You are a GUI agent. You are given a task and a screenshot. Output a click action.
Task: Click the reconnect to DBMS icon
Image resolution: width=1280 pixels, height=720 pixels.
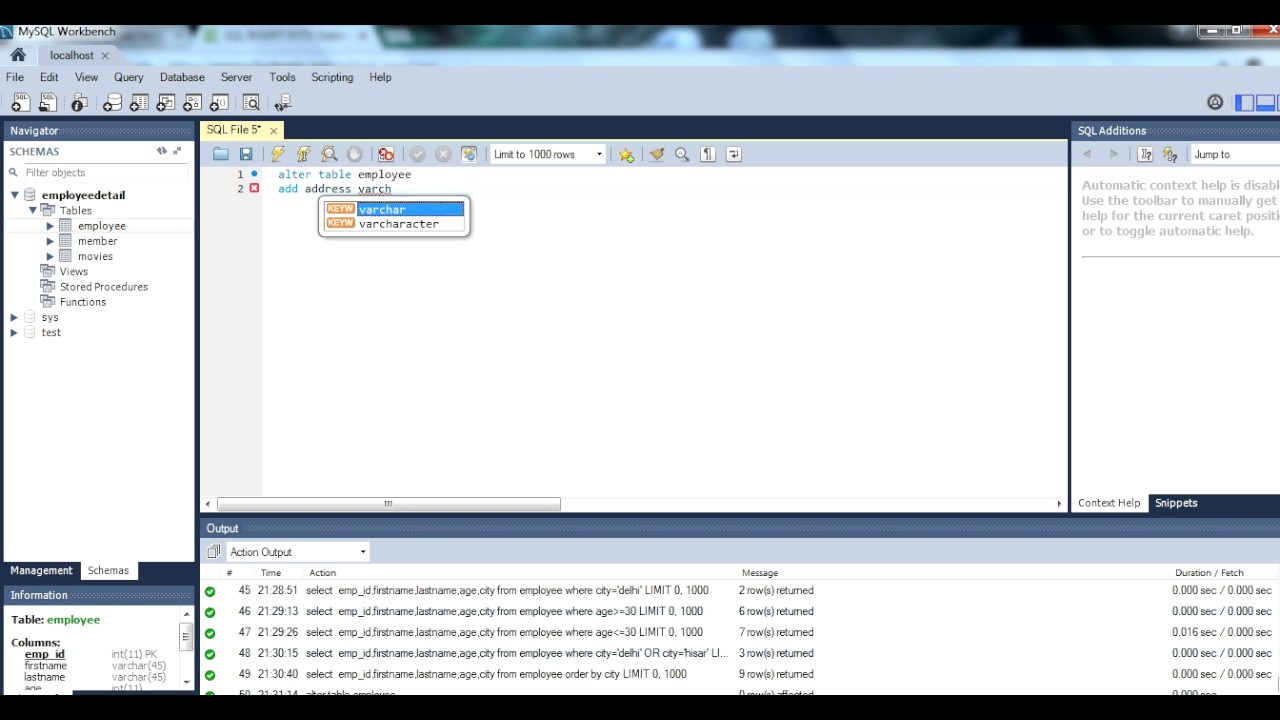pyautogui.click(x=283, y=102)
